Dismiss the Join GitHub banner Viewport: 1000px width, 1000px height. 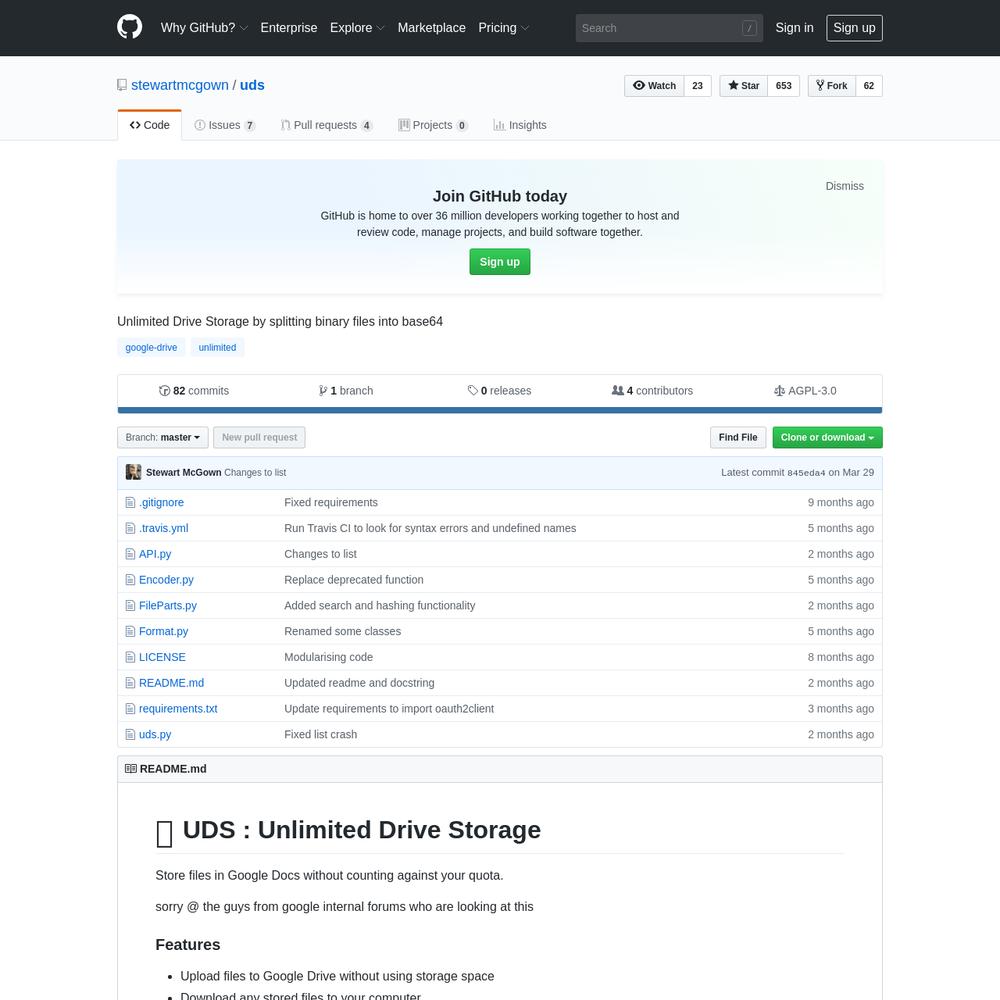click(x=845, y=186)
